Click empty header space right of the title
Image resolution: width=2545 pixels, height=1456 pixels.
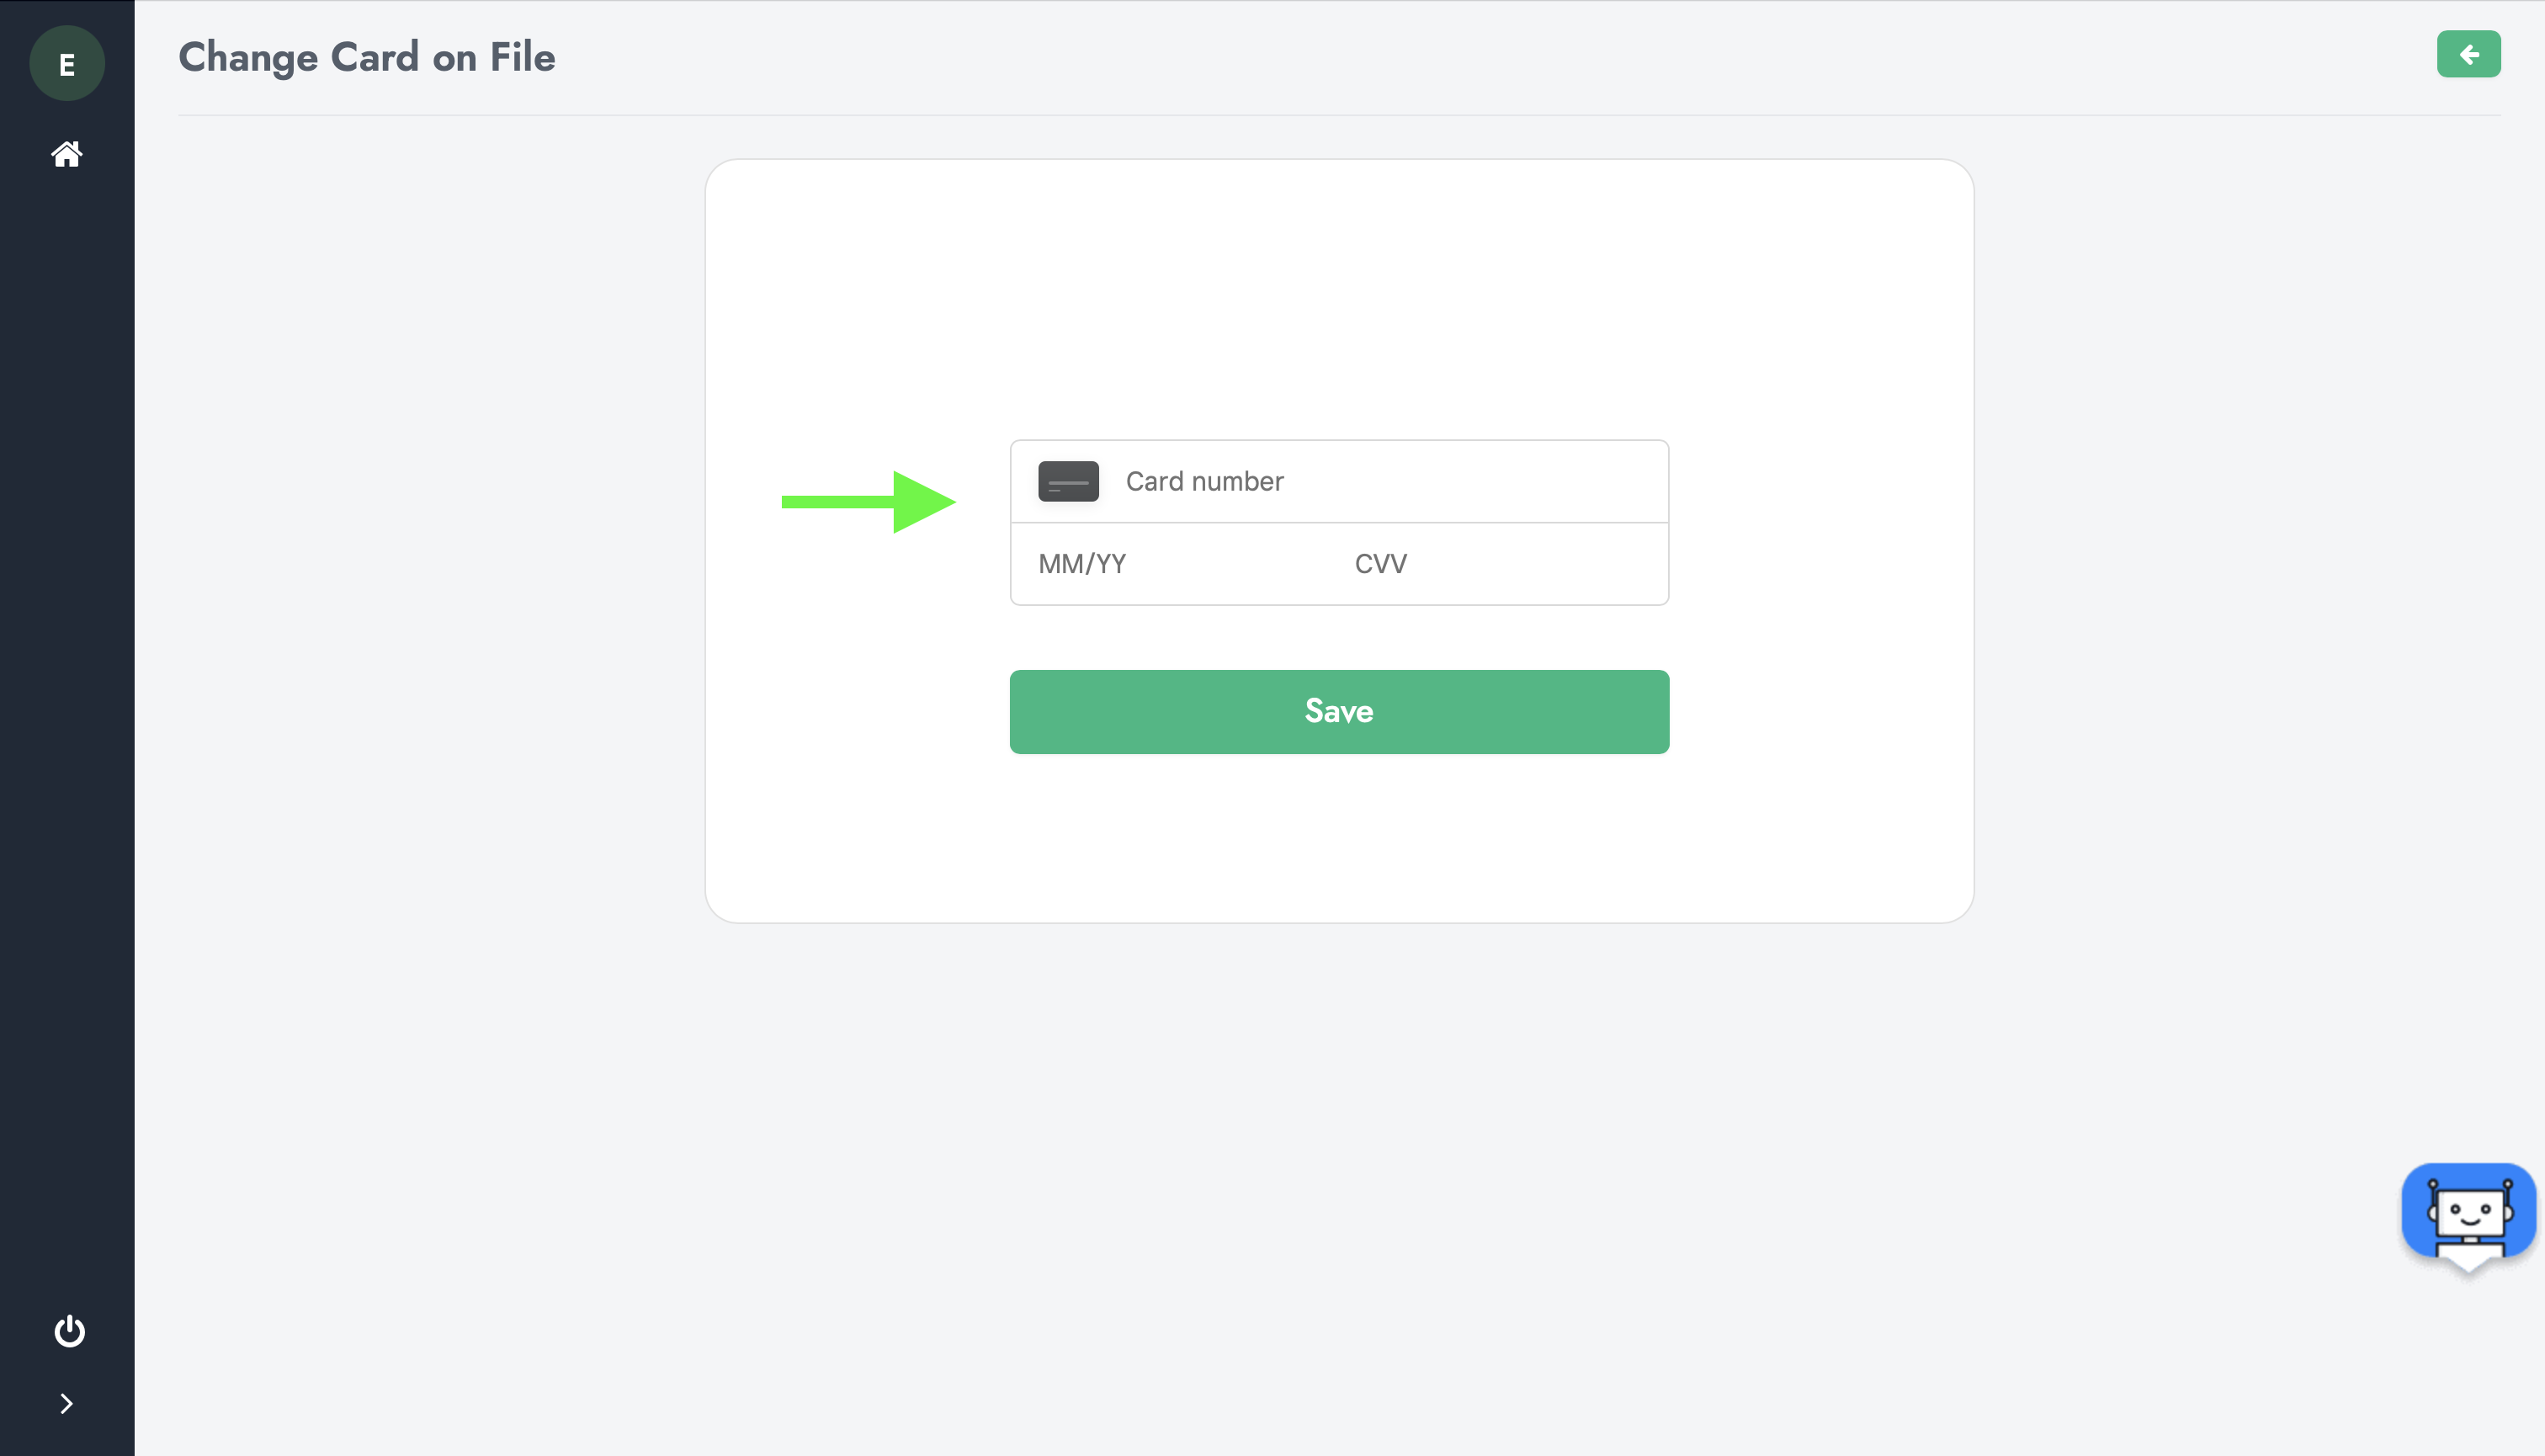point(1400,57)
